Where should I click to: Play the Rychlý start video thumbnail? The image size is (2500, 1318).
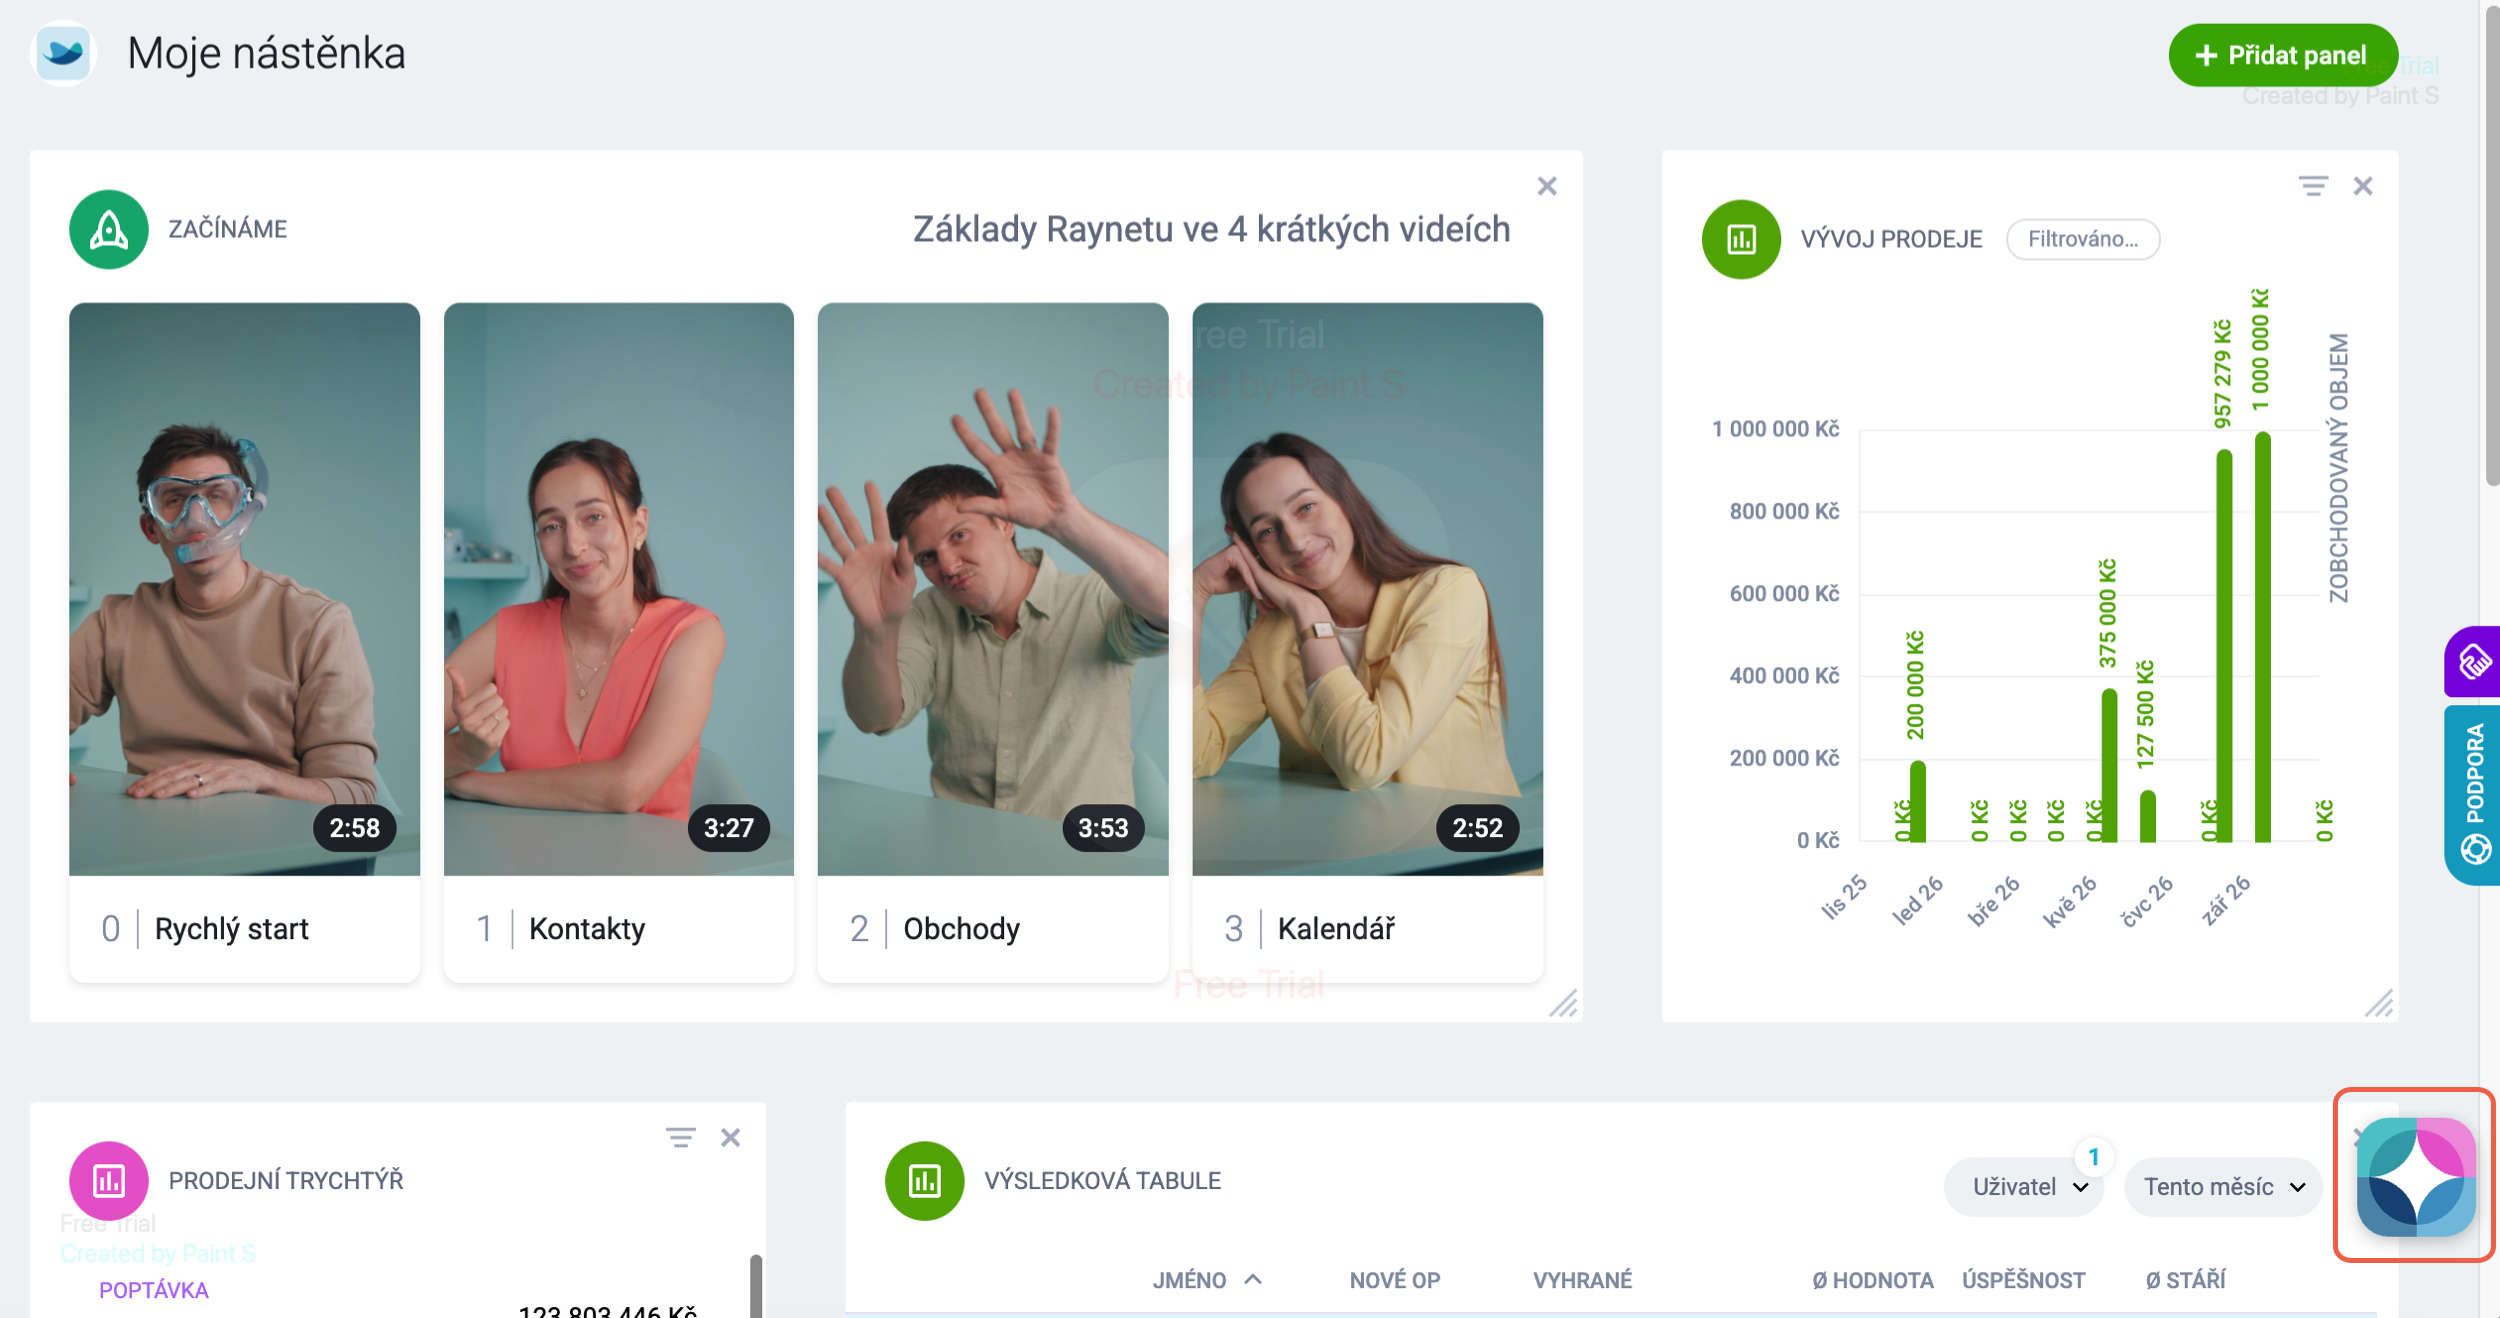[x=244, y=589]
